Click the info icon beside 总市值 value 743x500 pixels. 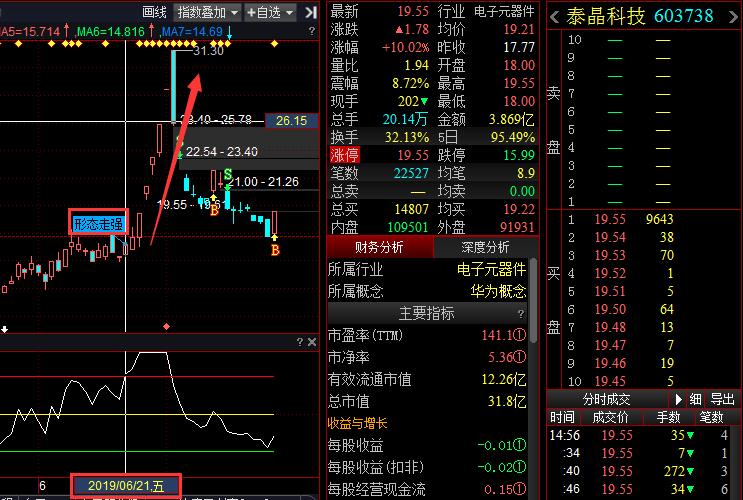pos(518,402)
